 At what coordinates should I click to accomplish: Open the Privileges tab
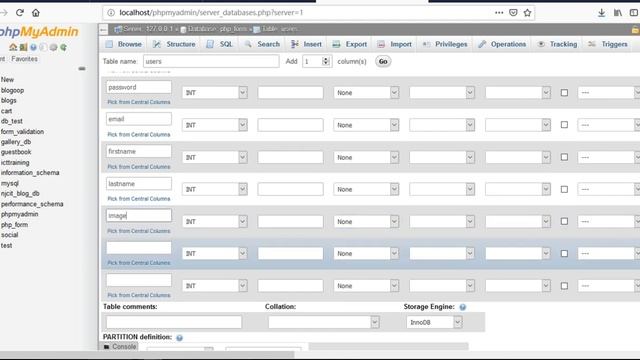[x=445, y=44]
